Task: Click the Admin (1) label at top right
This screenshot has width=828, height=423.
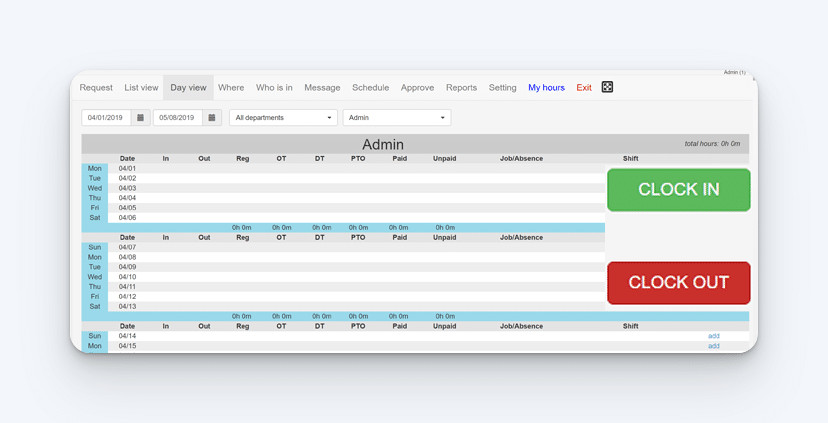Action: 735,72
